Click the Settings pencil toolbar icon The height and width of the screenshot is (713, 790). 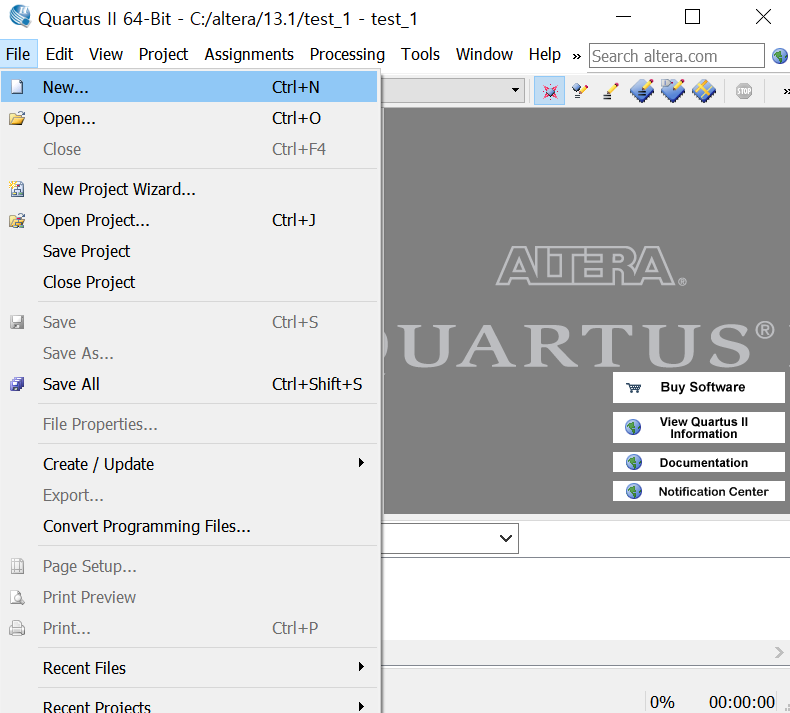click(x=611, y=91)
